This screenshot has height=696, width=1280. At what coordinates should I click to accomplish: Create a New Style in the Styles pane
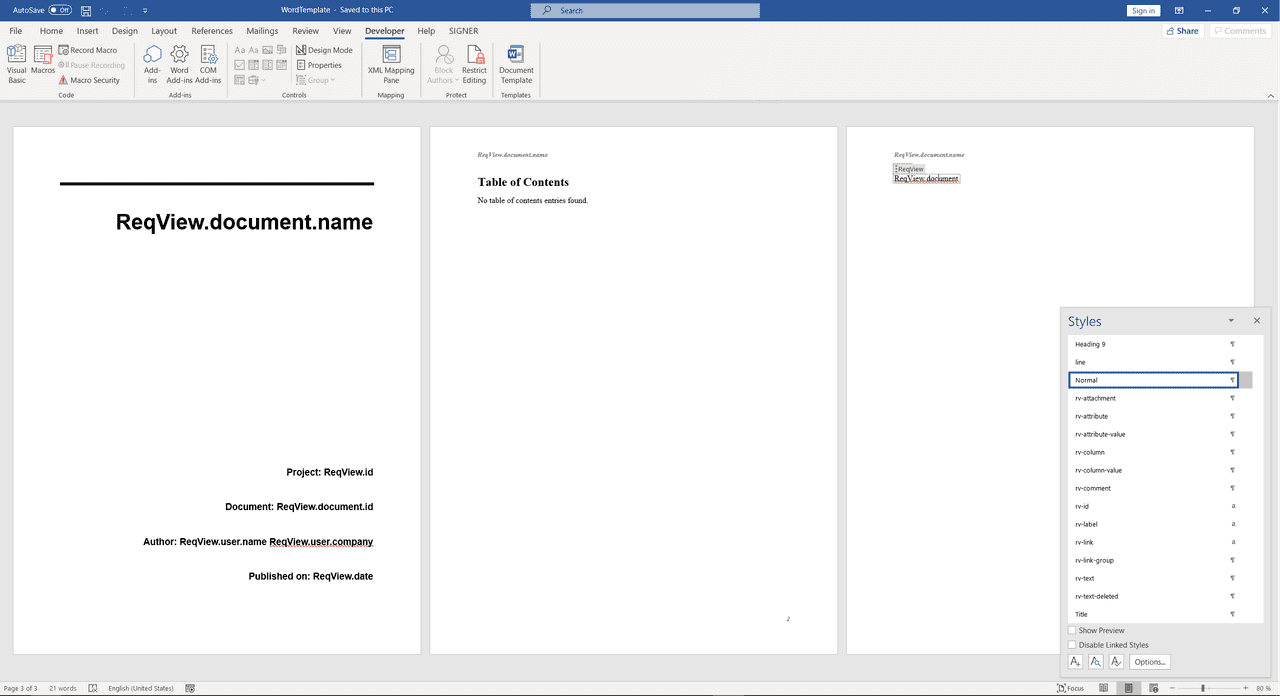1075,661
